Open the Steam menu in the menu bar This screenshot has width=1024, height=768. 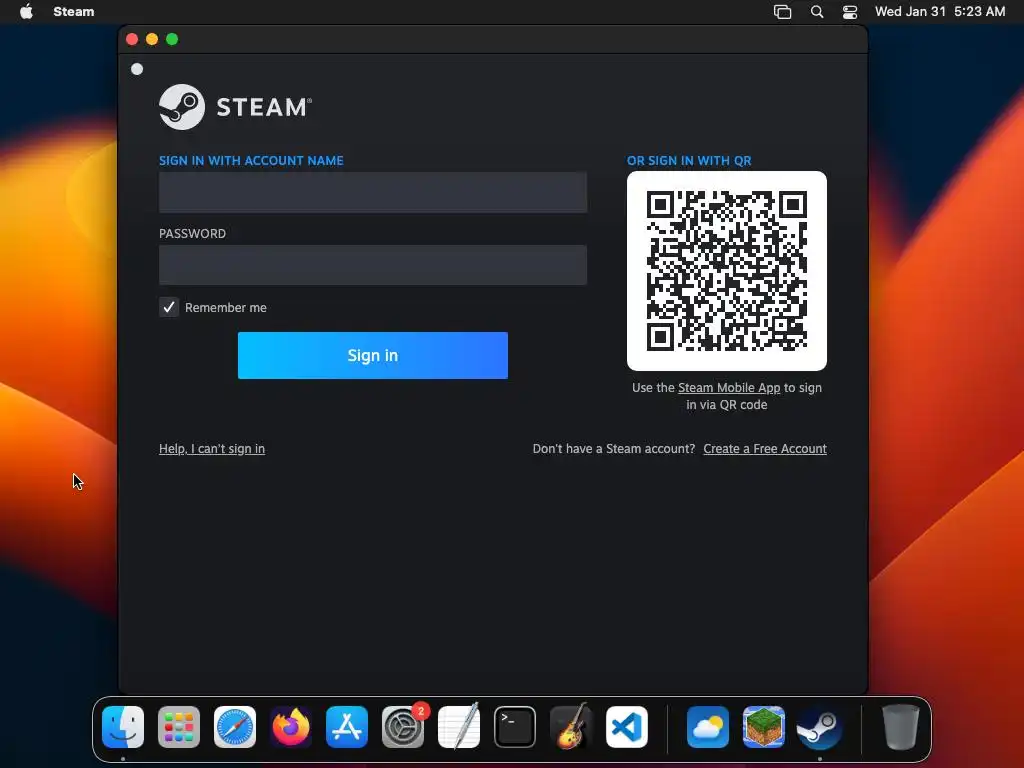(x=74, y=11)
